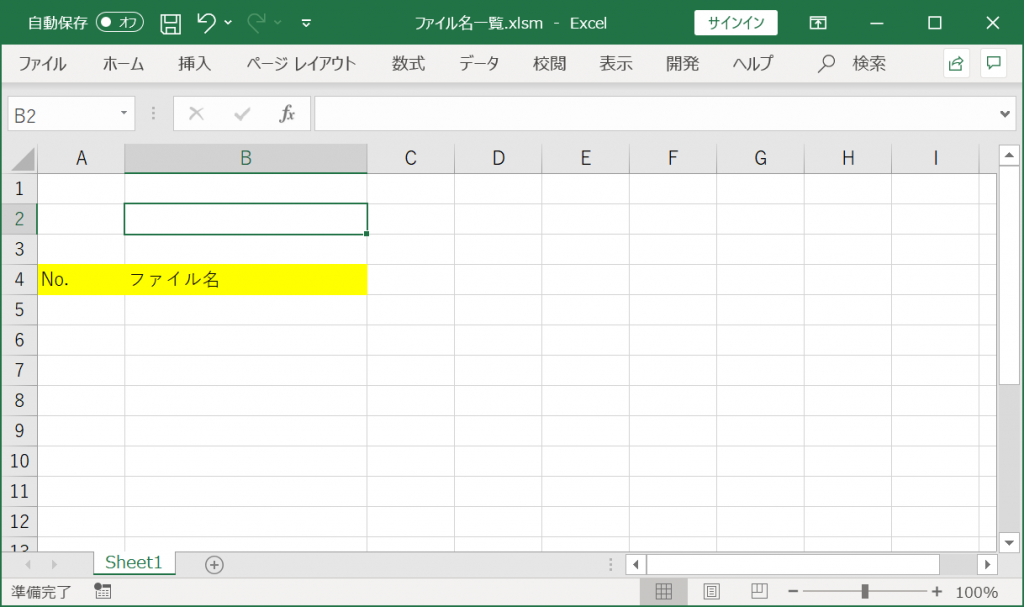Click horizontal scrollbar left arrow
1024x607 pixels.
(635, 564)
